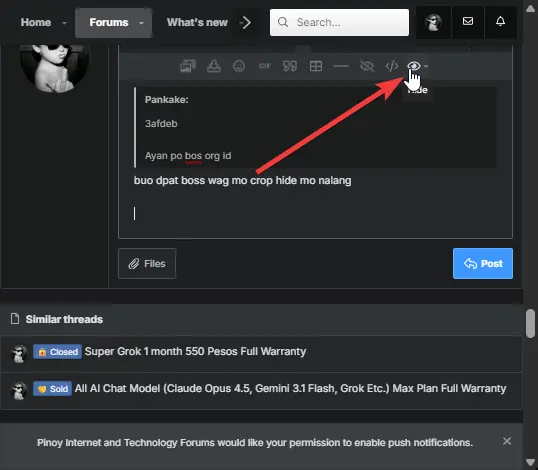Viewport: 538px width, 470px height.
Task: Click the vertical scrollbar thumb
Action: pos(530,324)
